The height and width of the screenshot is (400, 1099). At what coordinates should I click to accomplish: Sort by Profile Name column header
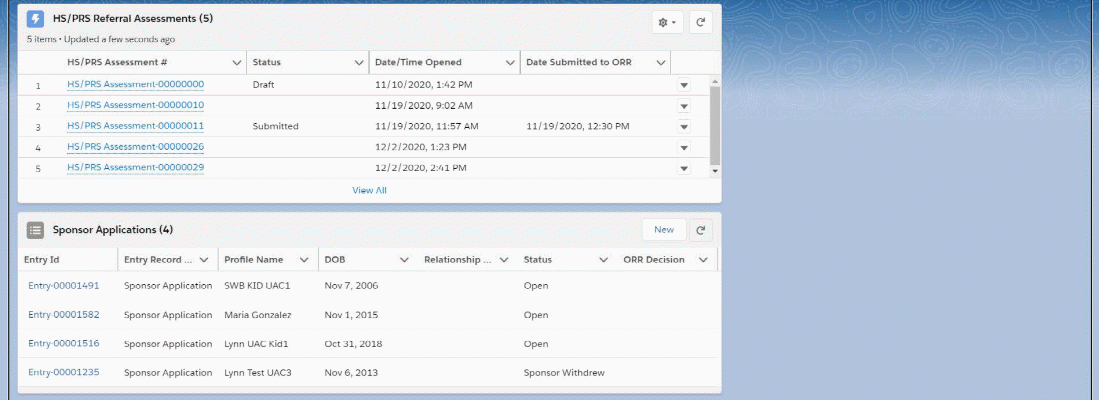point(254,260)
